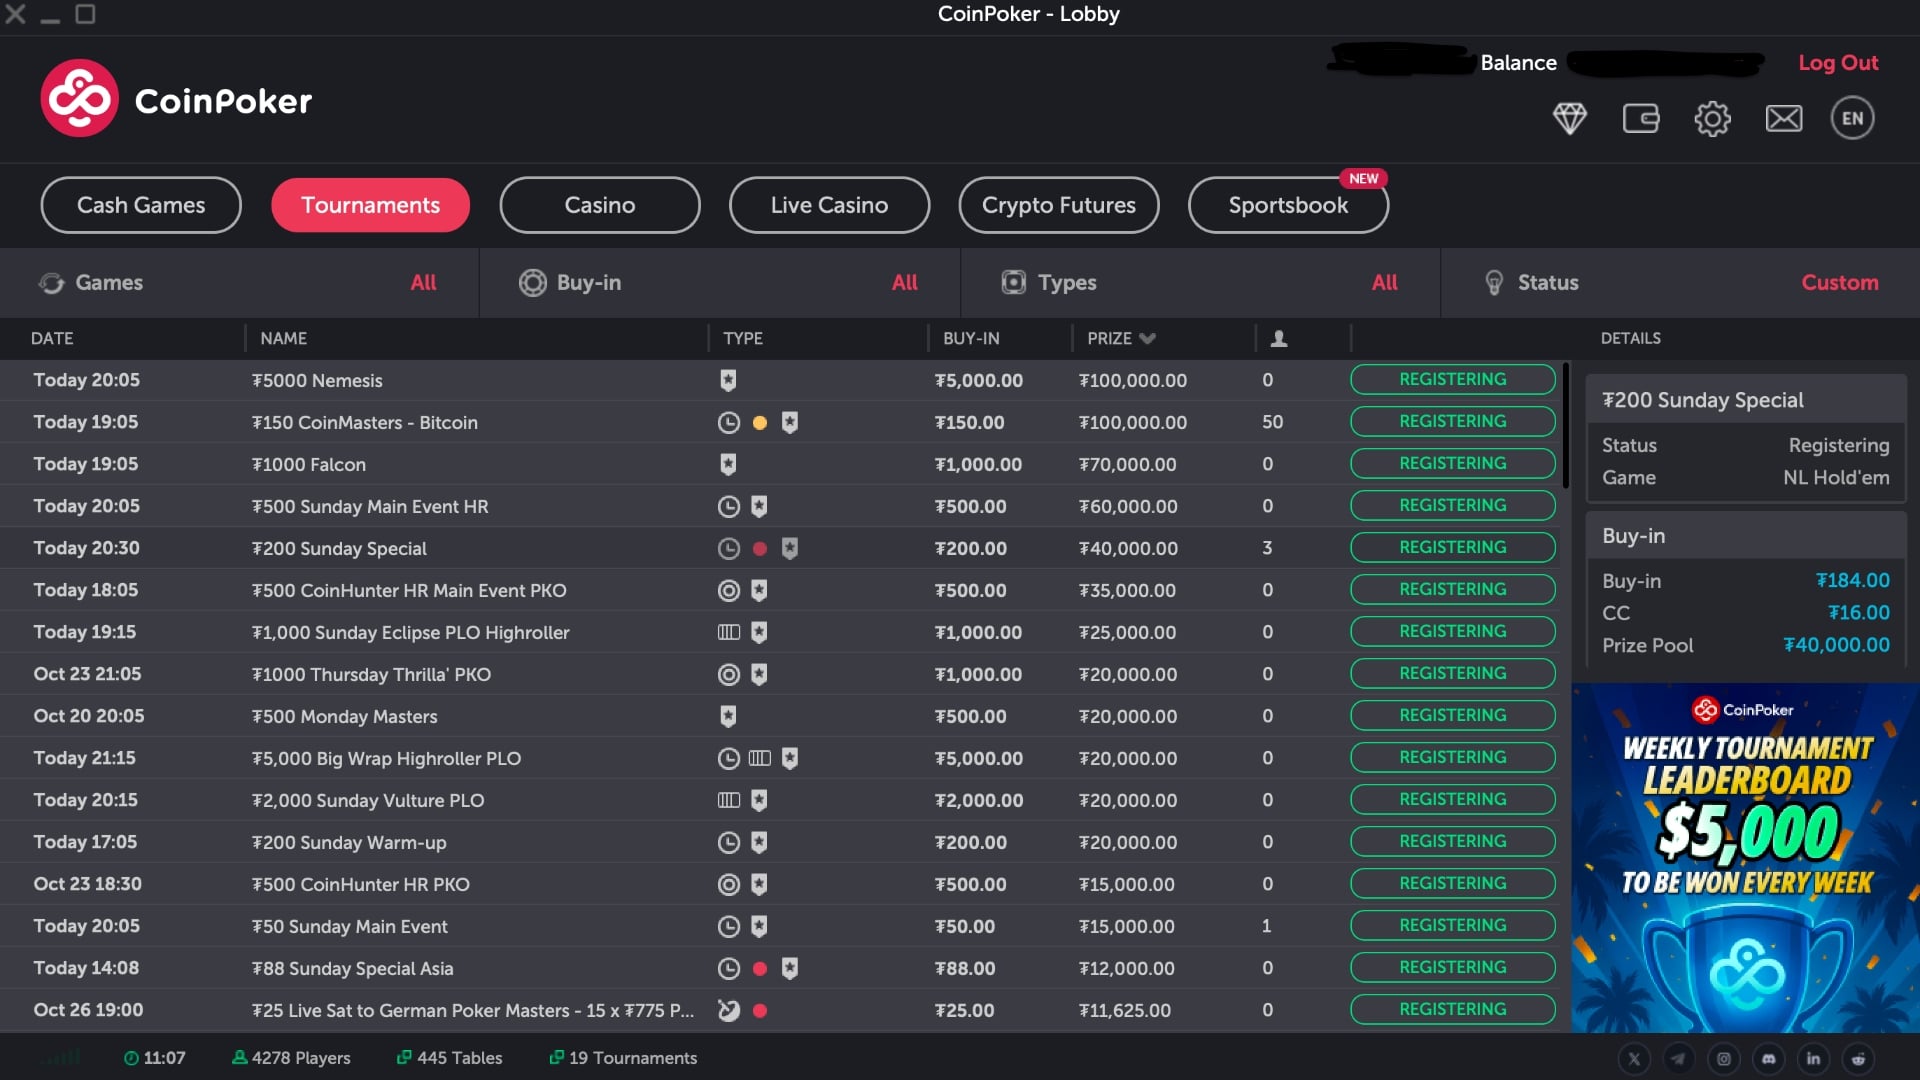Click the Games filter refresh icon
Image resolution: width=1920 pixels, height=1080 pixels.
pyautogui.click(x=51, y=283)
